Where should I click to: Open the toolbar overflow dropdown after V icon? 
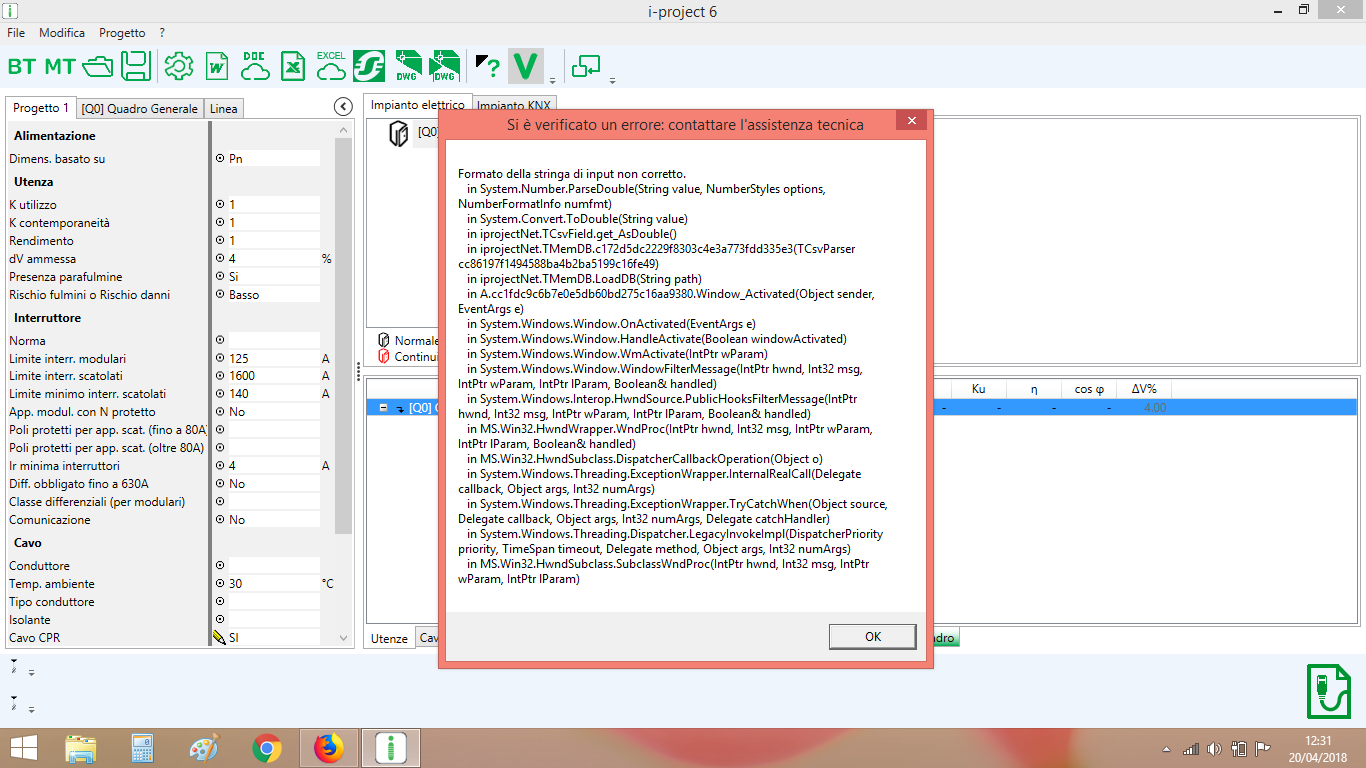552,81
